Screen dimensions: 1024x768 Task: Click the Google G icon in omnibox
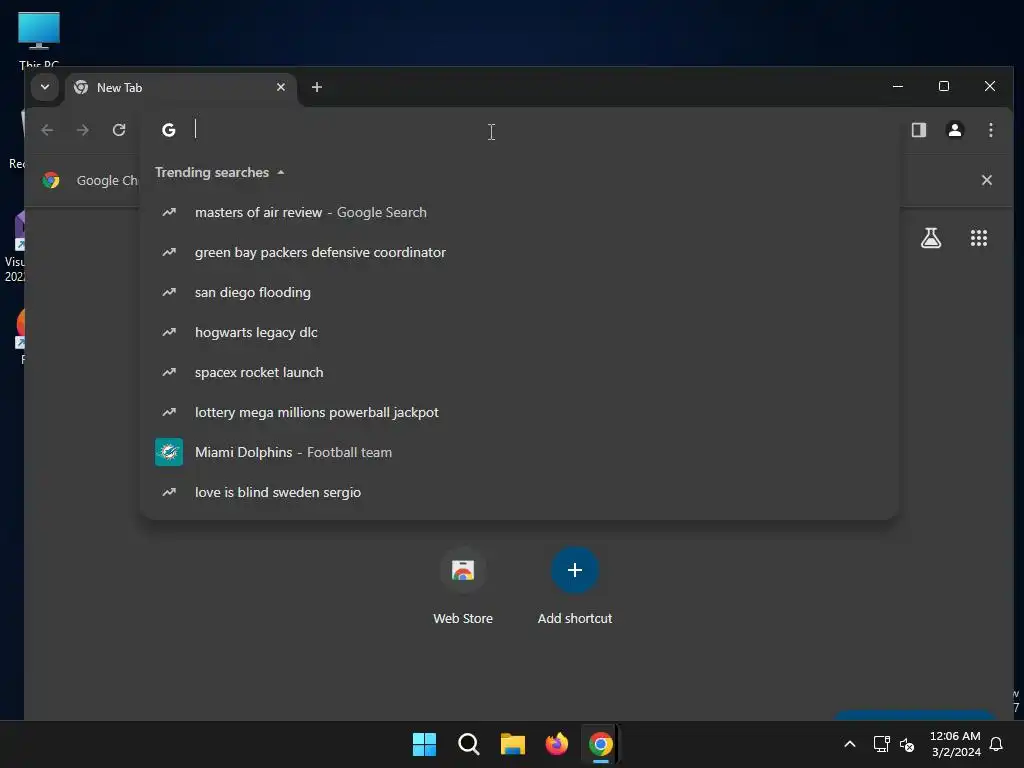click(168, 130)
